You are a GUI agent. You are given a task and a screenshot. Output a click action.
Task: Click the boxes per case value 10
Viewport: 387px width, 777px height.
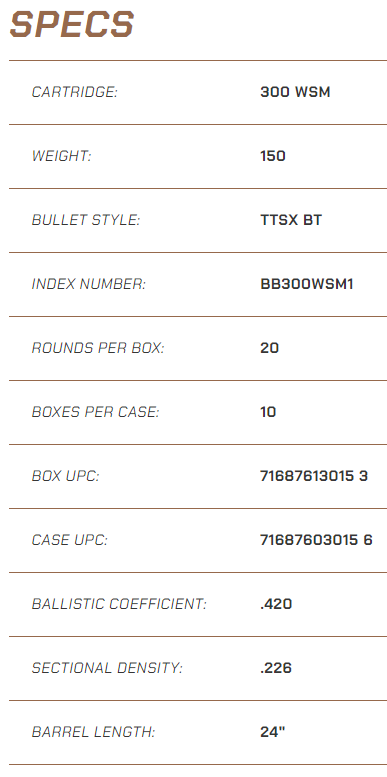(268, 412)
